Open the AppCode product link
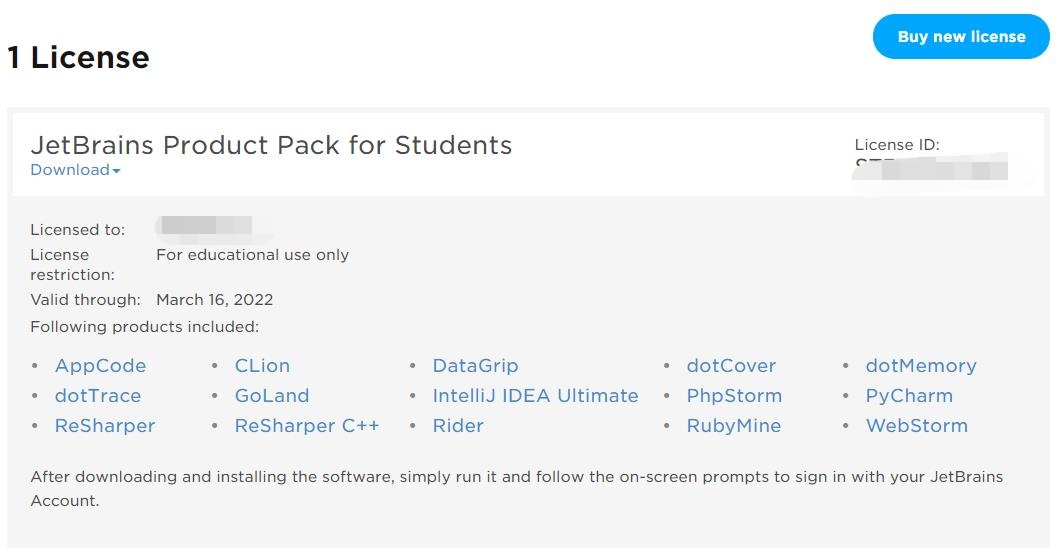Image resolution: width=1059 pixels, height=551 pixels. pyautogui.click(x=100, y=366)
